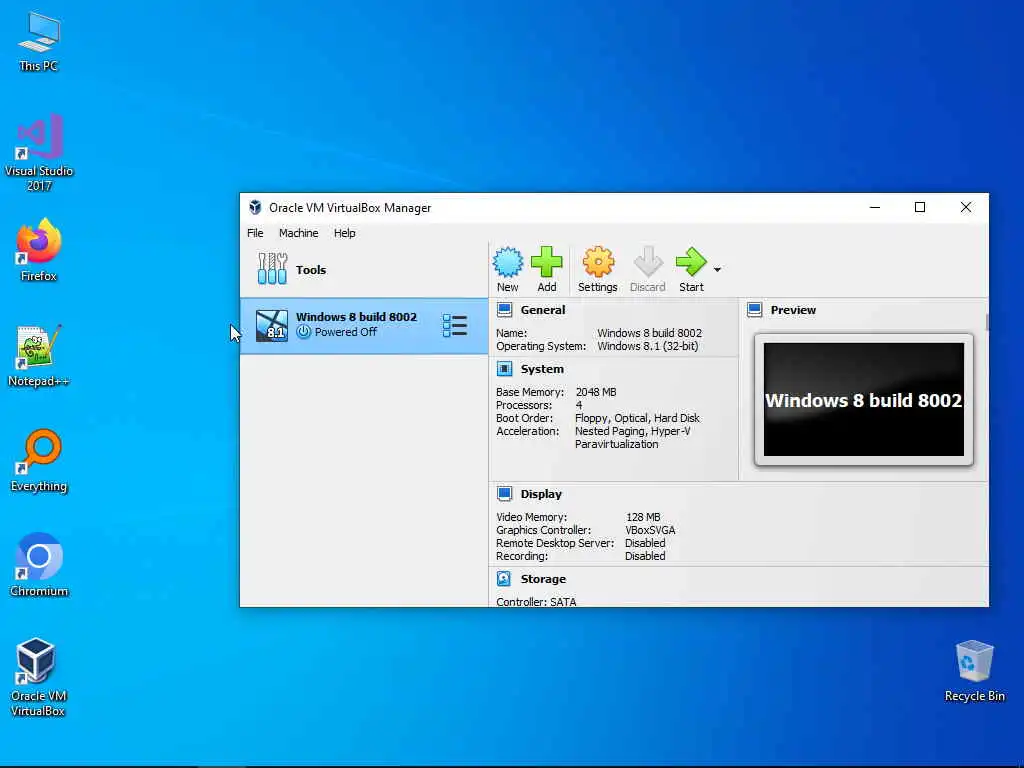Open the Machine menu
1024x768 pixels.
298,233
